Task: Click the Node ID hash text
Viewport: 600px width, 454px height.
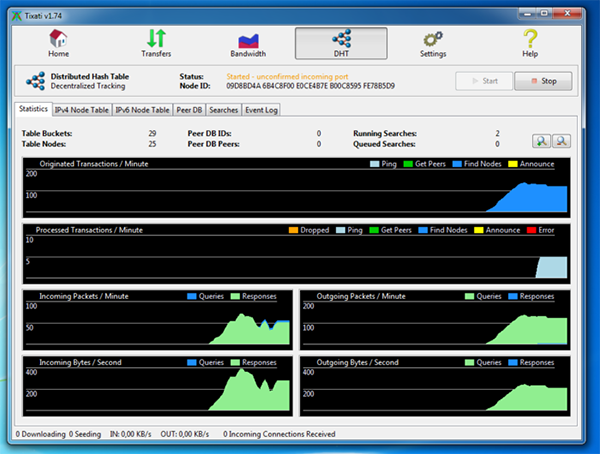Action: pos(310,86)
